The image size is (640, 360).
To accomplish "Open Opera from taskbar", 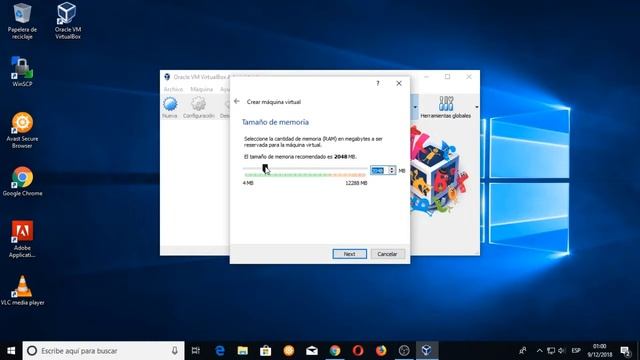I will point(358,351).
